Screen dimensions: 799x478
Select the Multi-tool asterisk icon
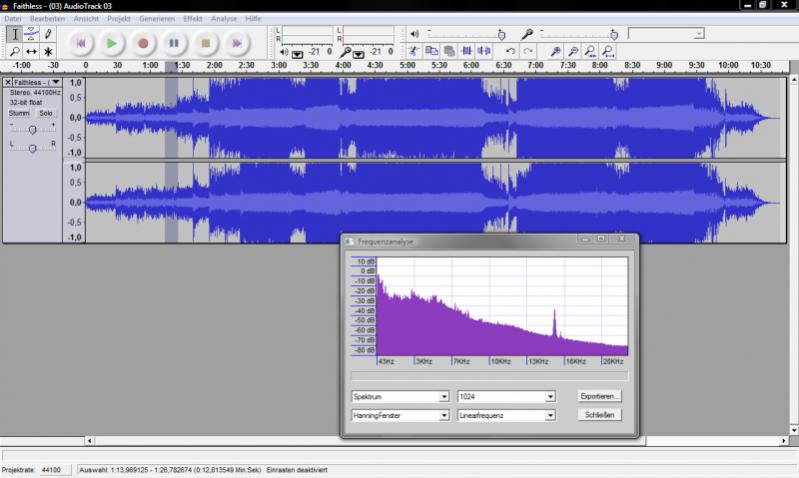pyautogui.click(x=48, y=51)
